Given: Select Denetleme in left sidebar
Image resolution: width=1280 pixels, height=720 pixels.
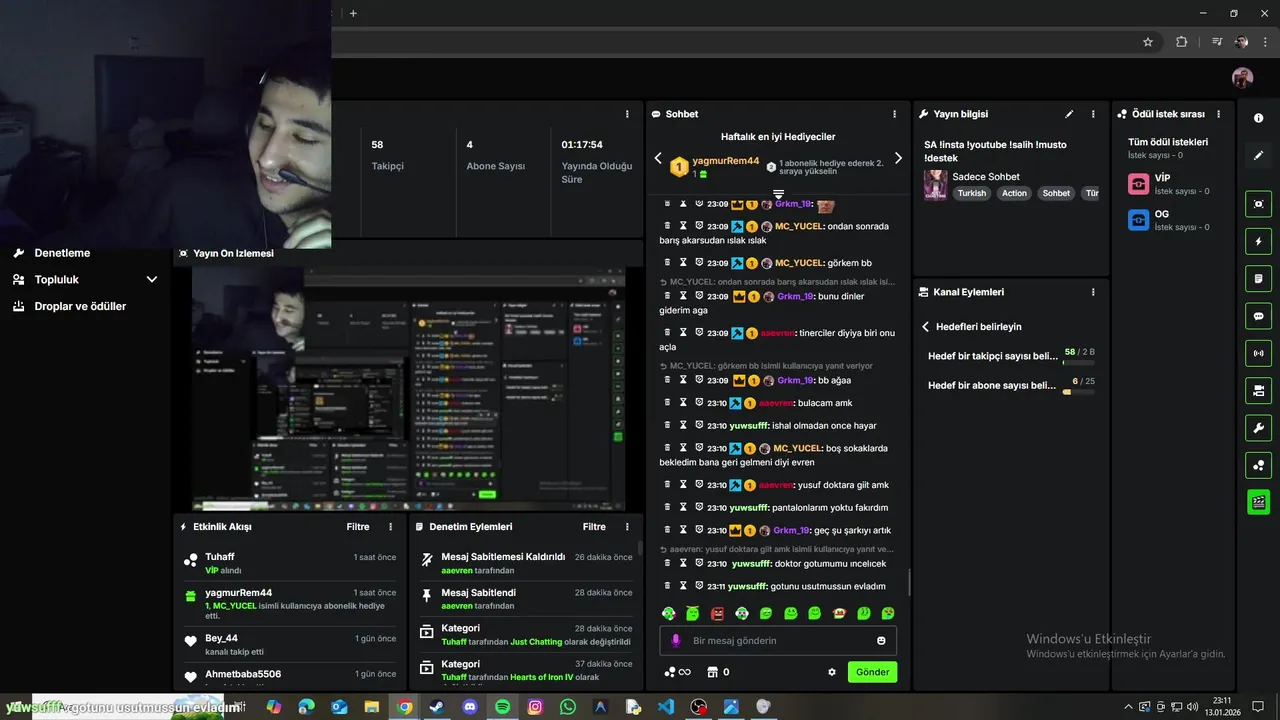Looking at the screenshot, I should [x=62, y=253].
